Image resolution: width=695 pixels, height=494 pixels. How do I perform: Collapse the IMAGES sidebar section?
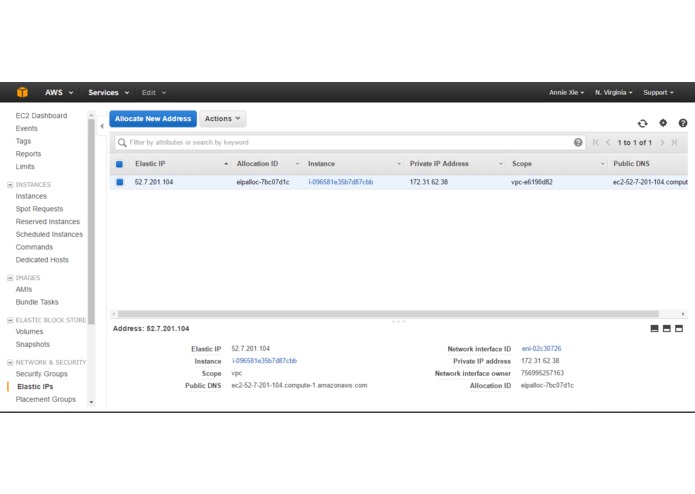click(x=10, y=278)
